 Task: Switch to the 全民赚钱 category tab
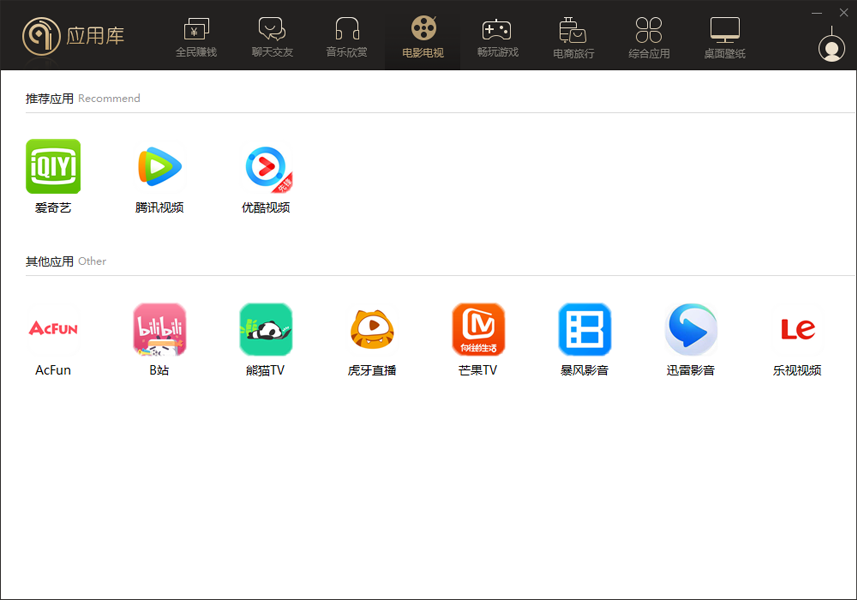196,37
